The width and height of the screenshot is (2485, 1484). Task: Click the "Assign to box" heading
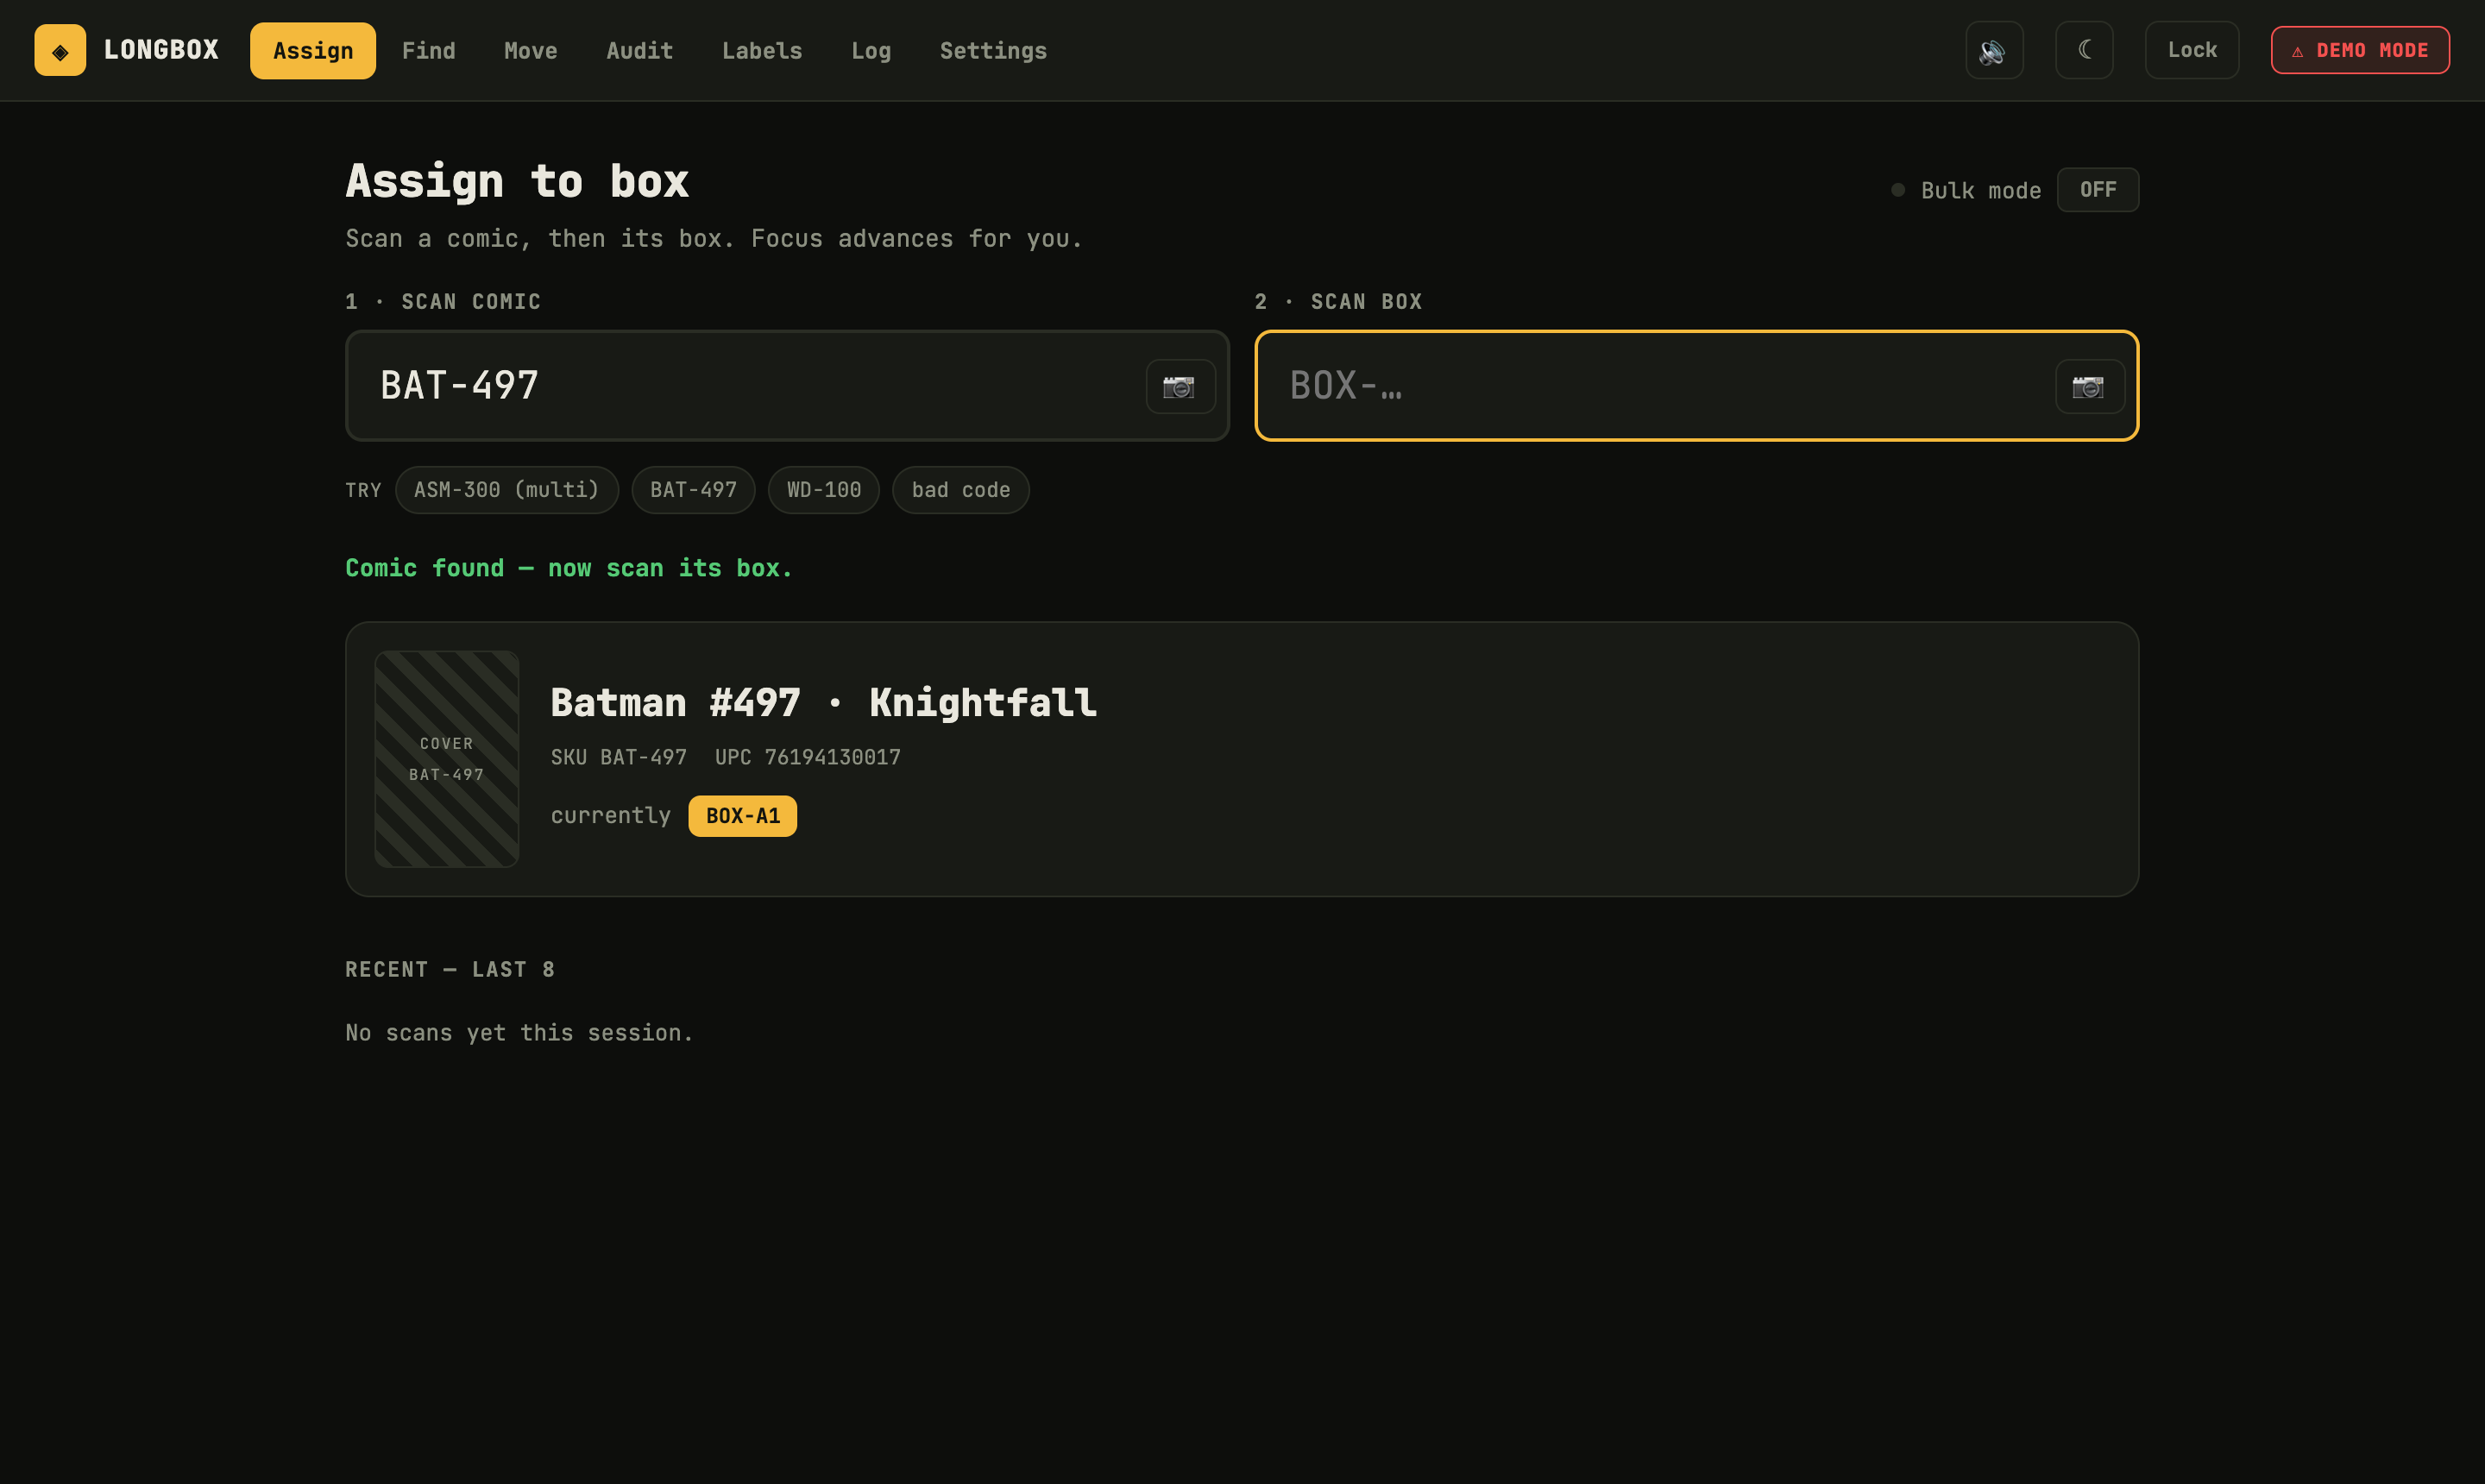pyautogui.click(x=517, y=182)
